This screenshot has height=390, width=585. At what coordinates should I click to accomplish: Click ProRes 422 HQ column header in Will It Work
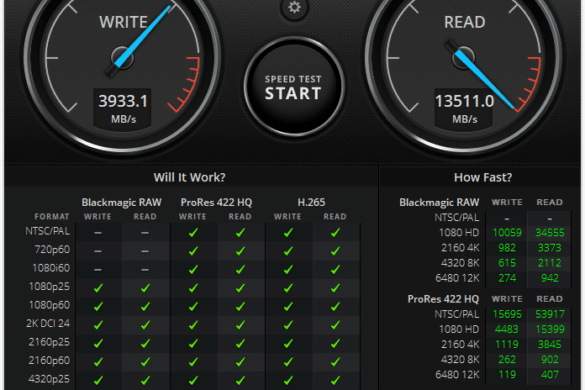[216, 202]
